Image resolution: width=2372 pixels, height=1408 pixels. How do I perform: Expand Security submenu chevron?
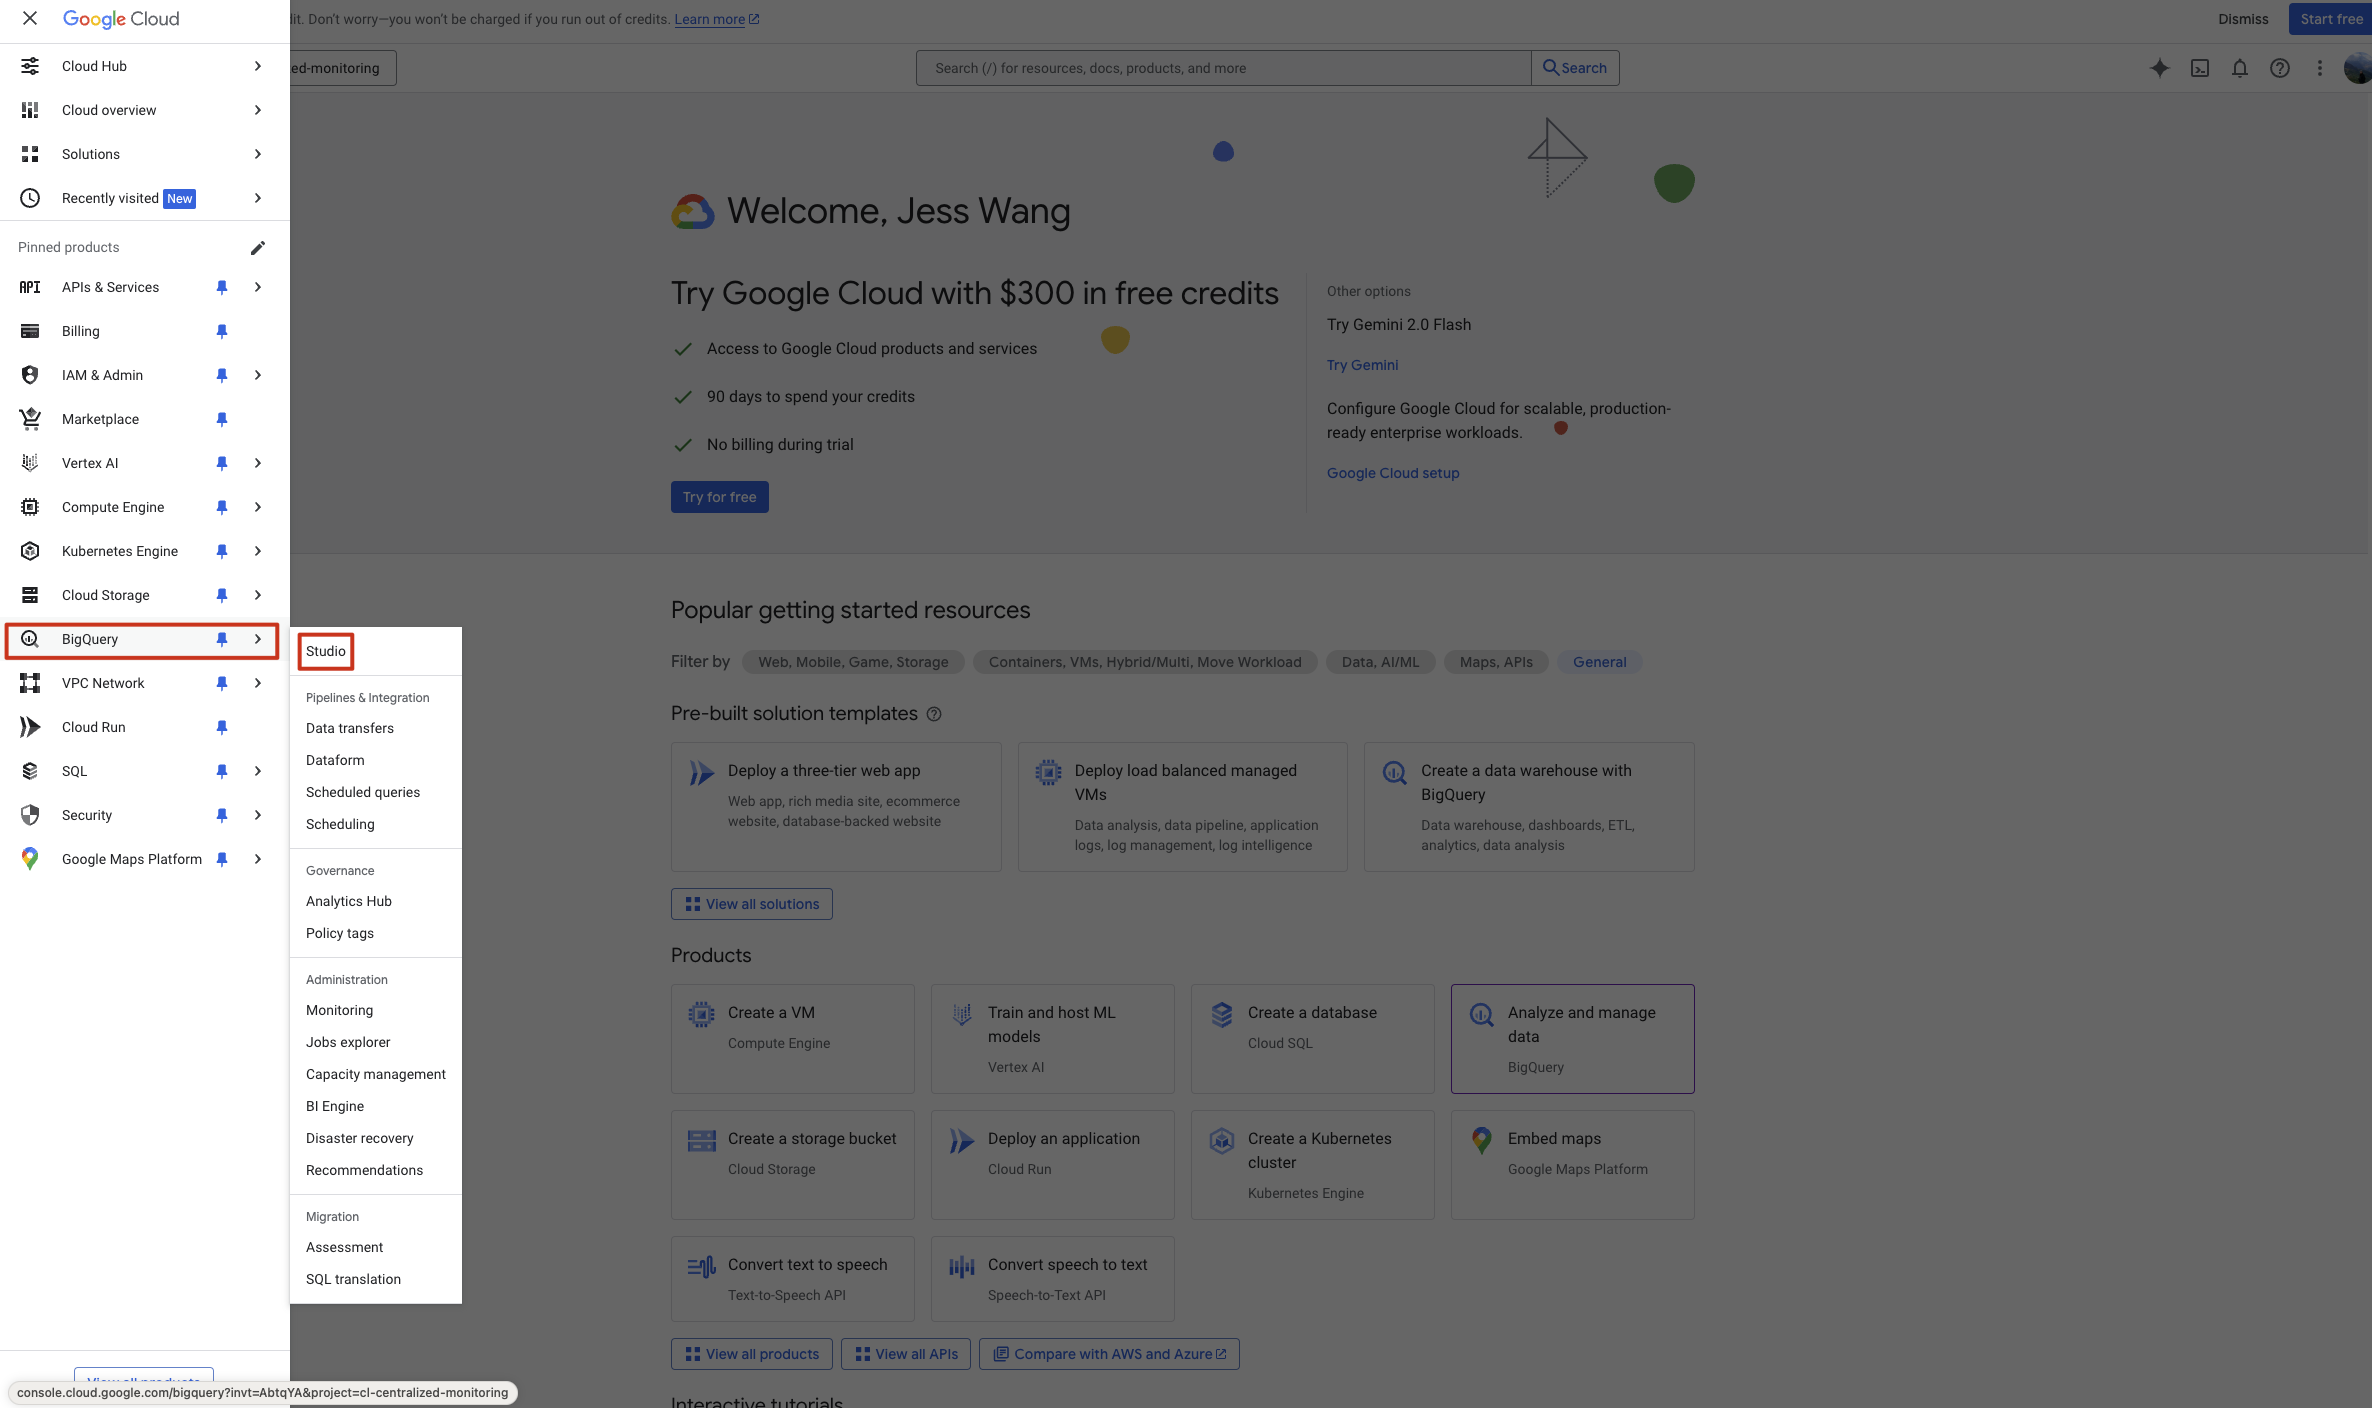click(x=258, y=815)
